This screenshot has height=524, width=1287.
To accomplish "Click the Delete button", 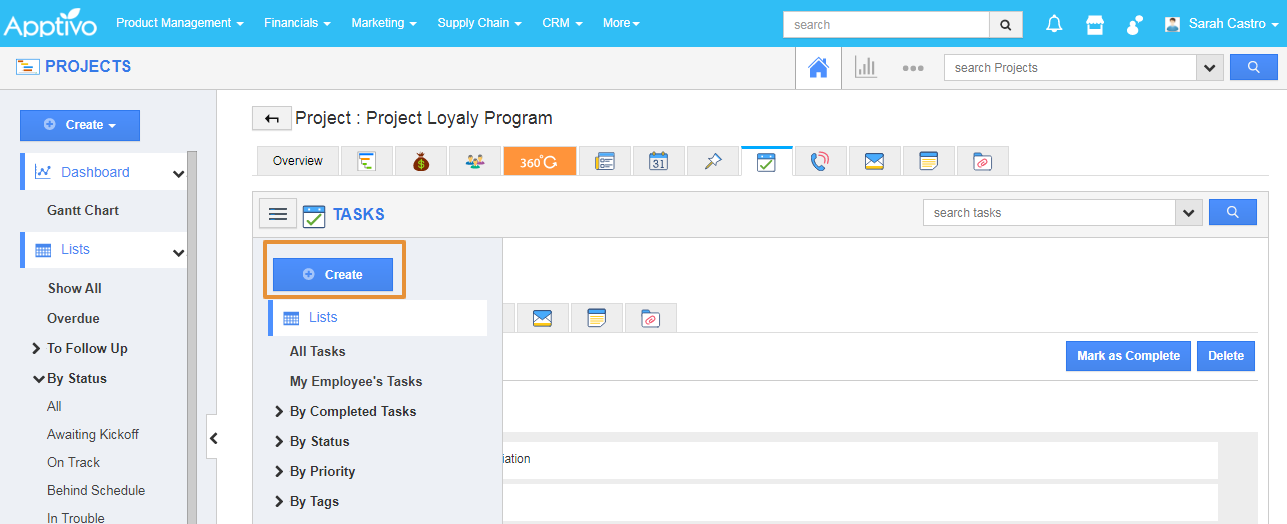I will (x=1226, y=356).
